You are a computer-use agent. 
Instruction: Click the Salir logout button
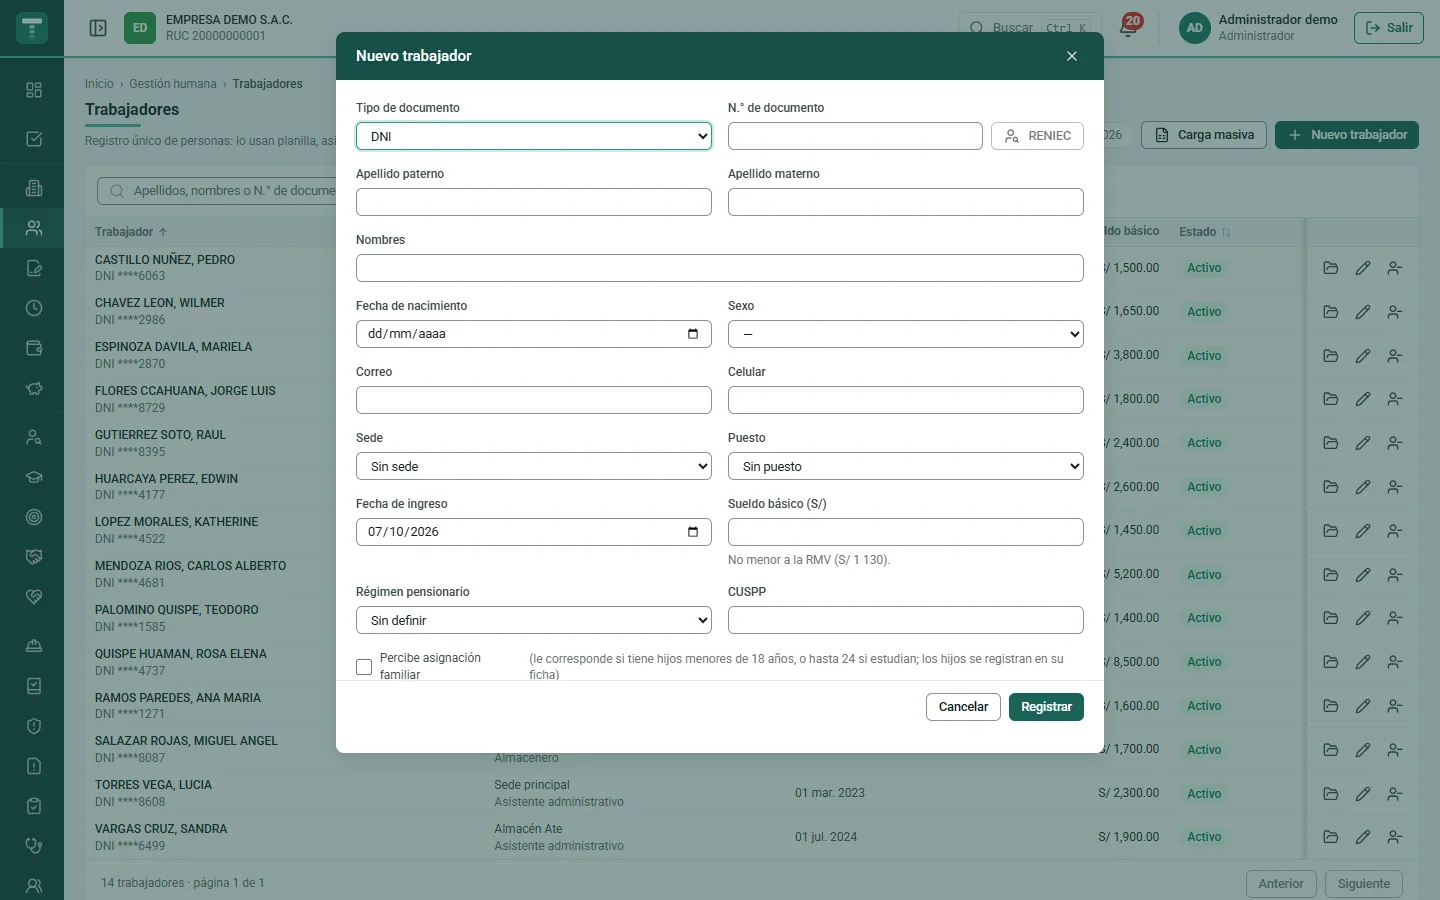[1388, 28]
